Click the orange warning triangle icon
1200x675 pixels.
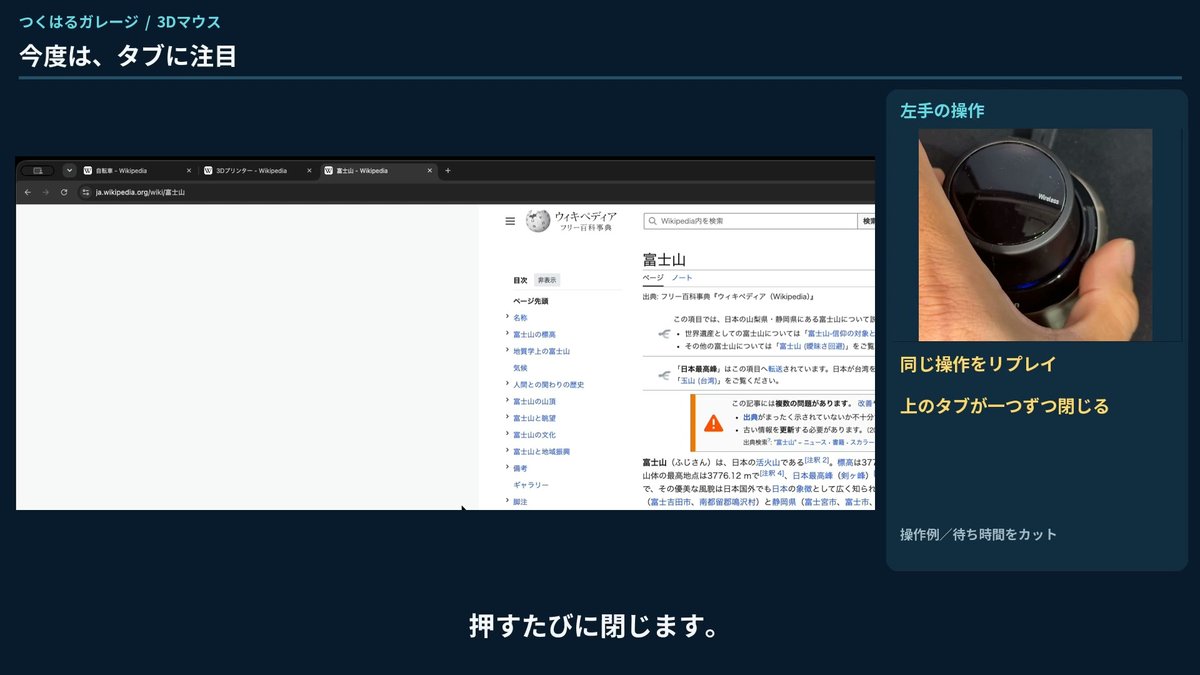[713, 423]
